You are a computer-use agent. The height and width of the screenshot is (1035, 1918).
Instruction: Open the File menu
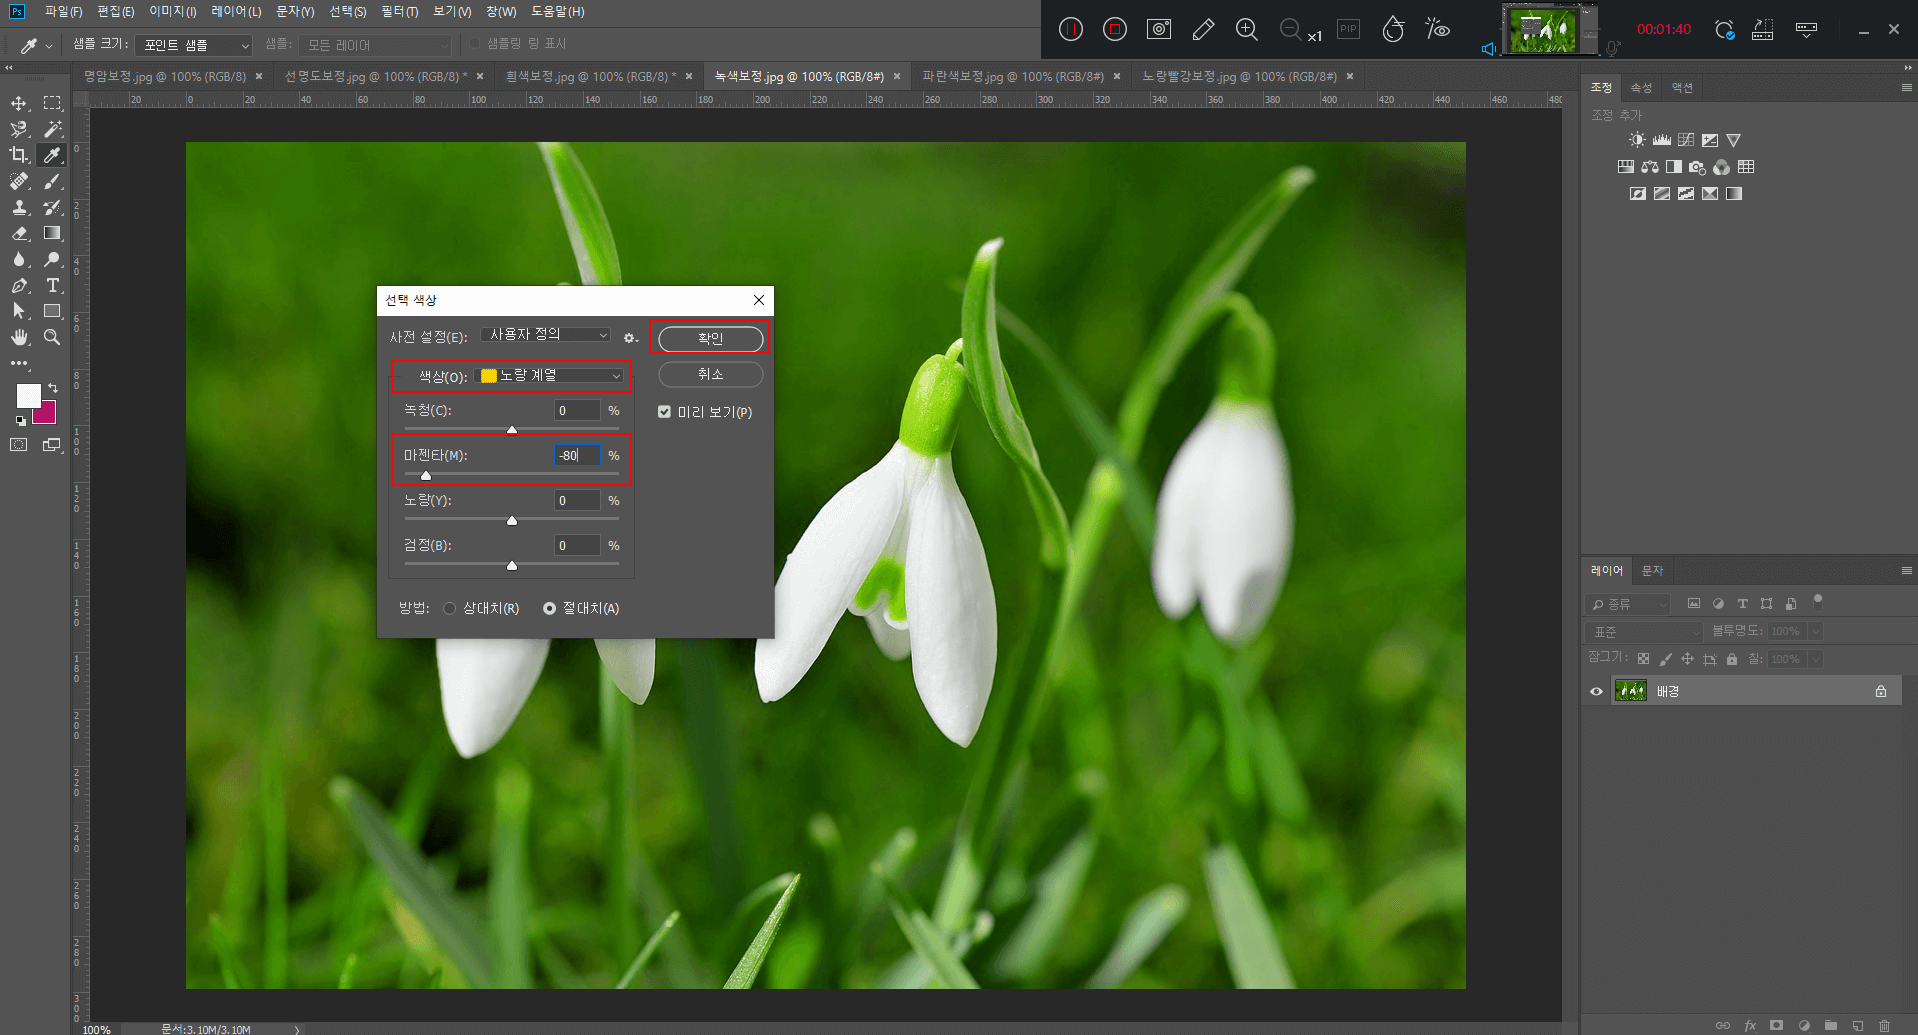pyautogui.click(x=63, y=11)
